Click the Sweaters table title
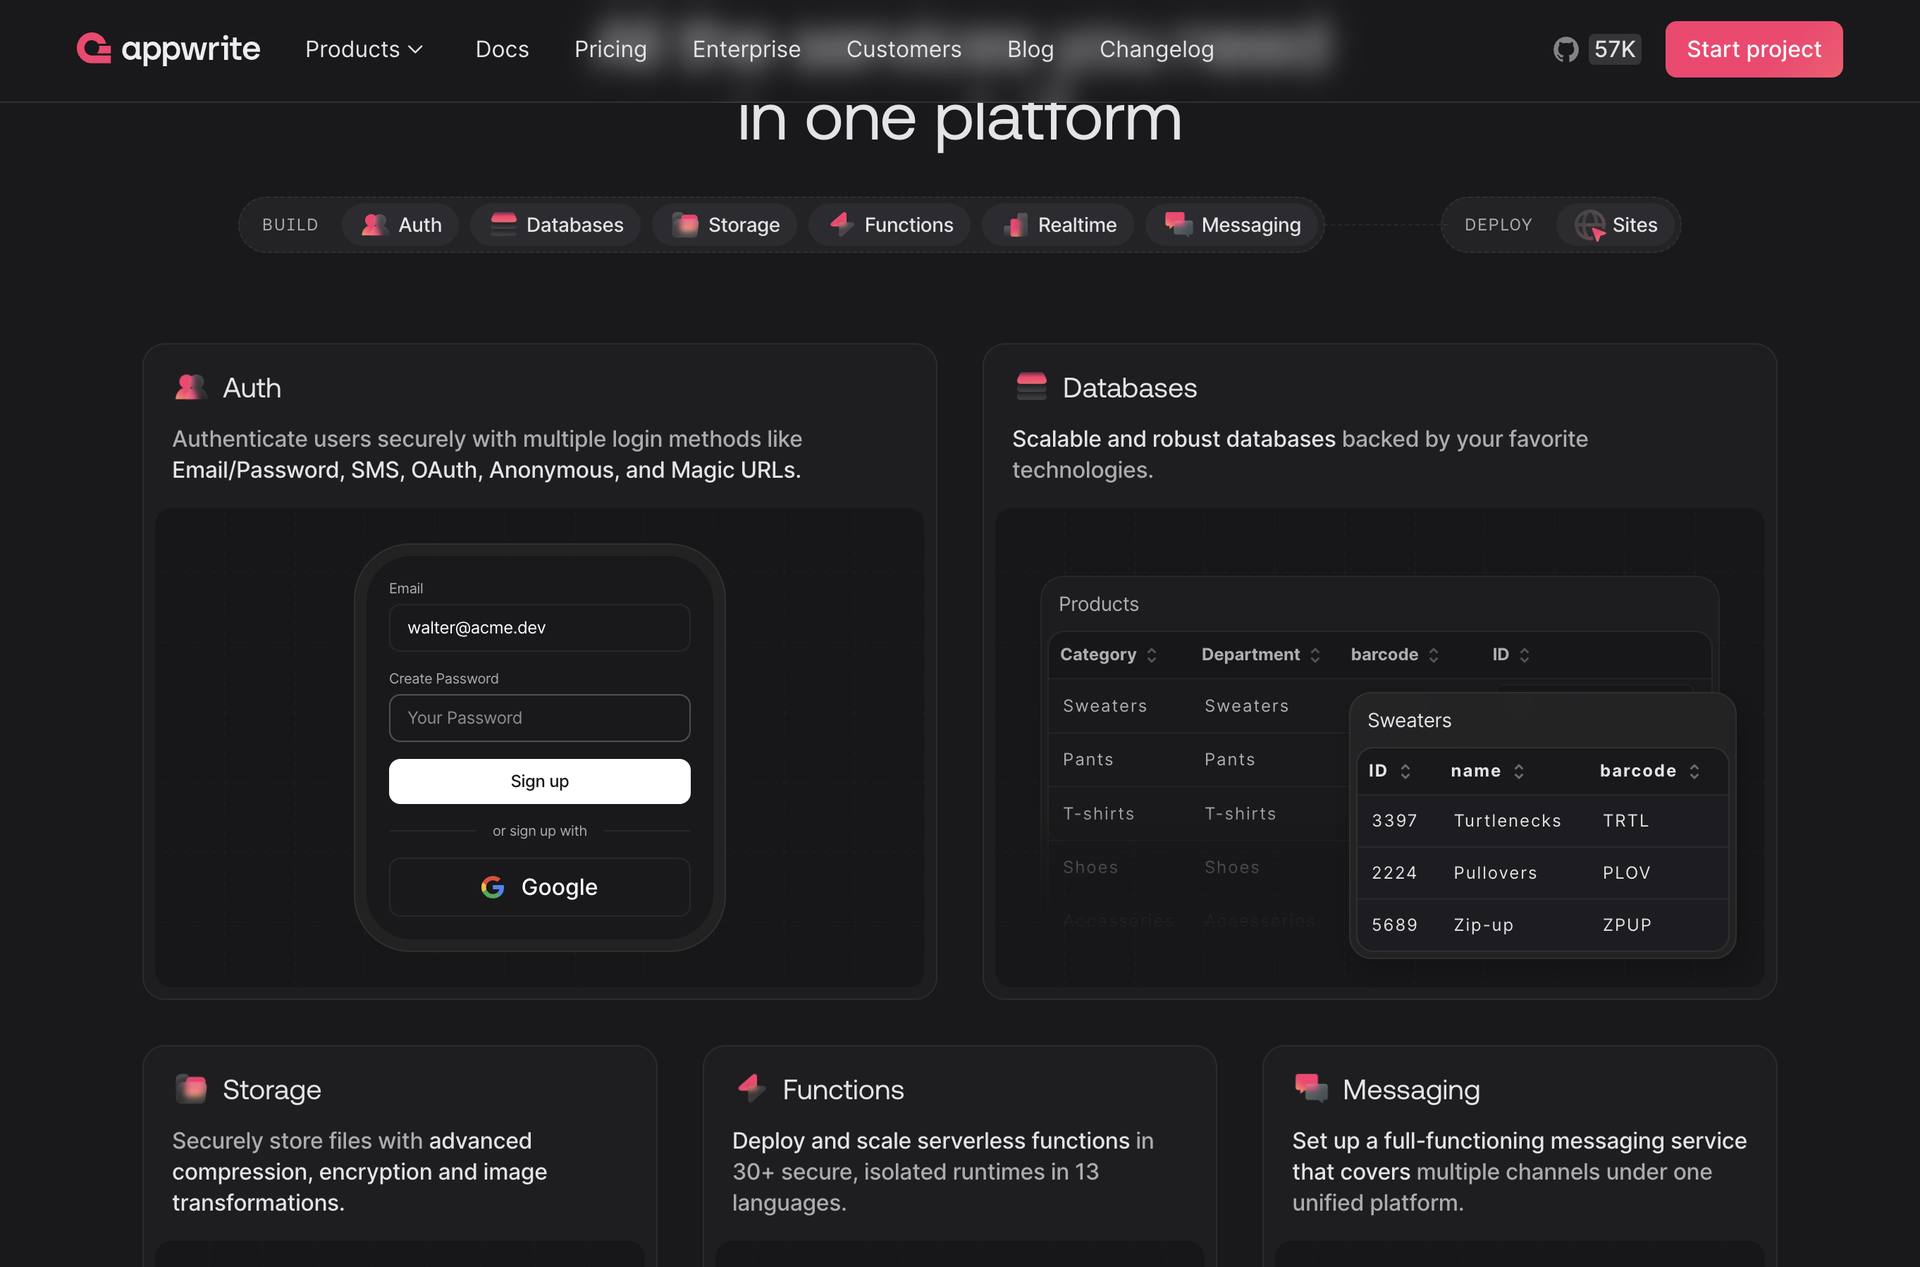 click(1409, 720)
